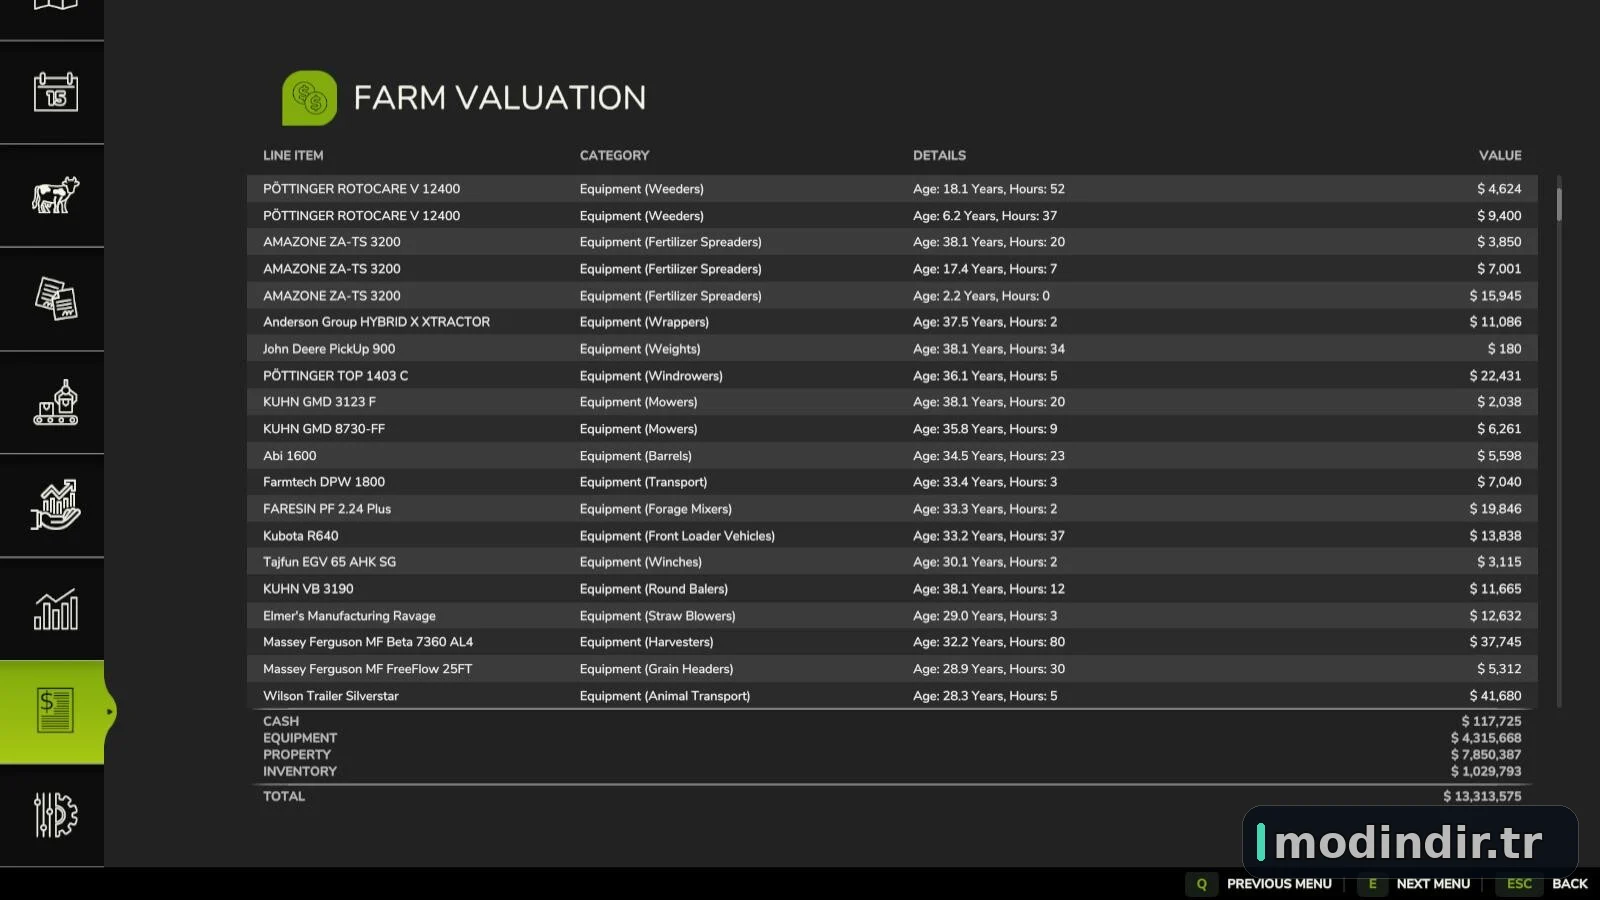Screen dimensions: 1600x900
Task: Select the FARESIN PF 2.24 Plus row
Action: click(892, 509)
